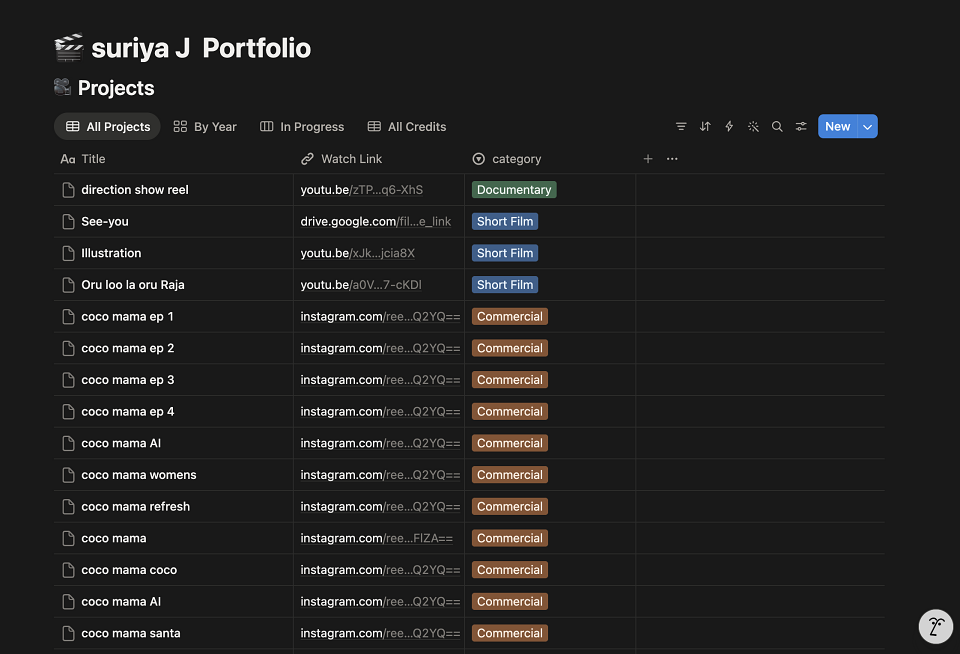Open the coco mama ep 2 title
Viewport: 960px width, 654px height.
click(x=127, y=348)
